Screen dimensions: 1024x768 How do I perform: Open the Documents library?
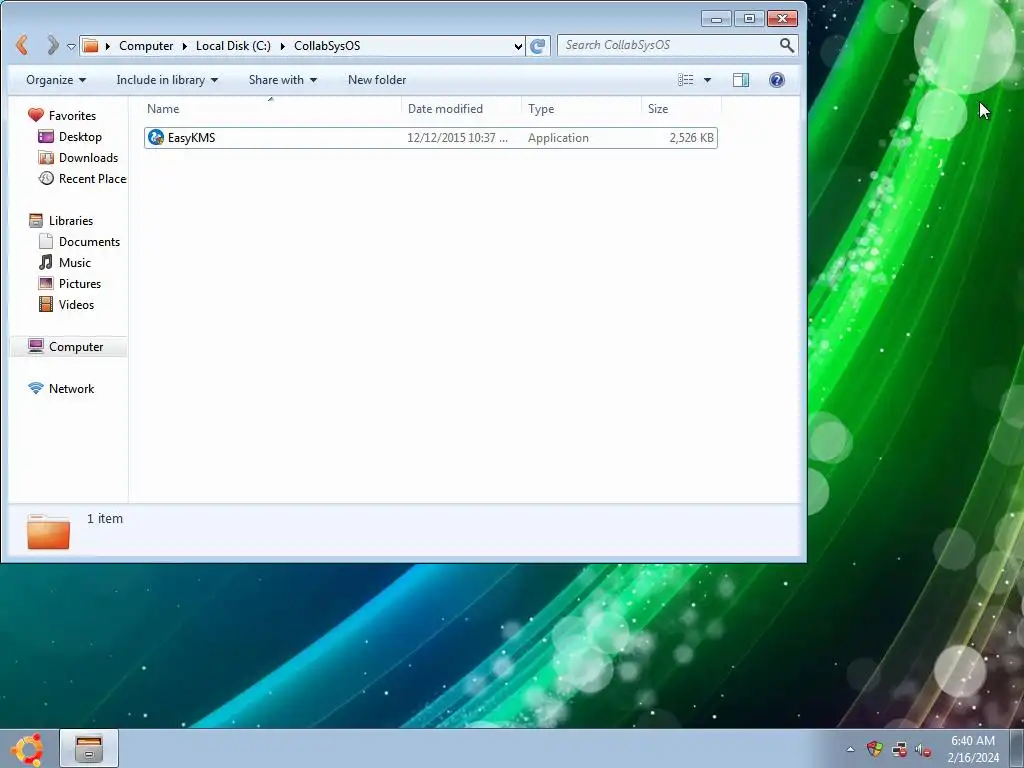(x=89, y=242)
